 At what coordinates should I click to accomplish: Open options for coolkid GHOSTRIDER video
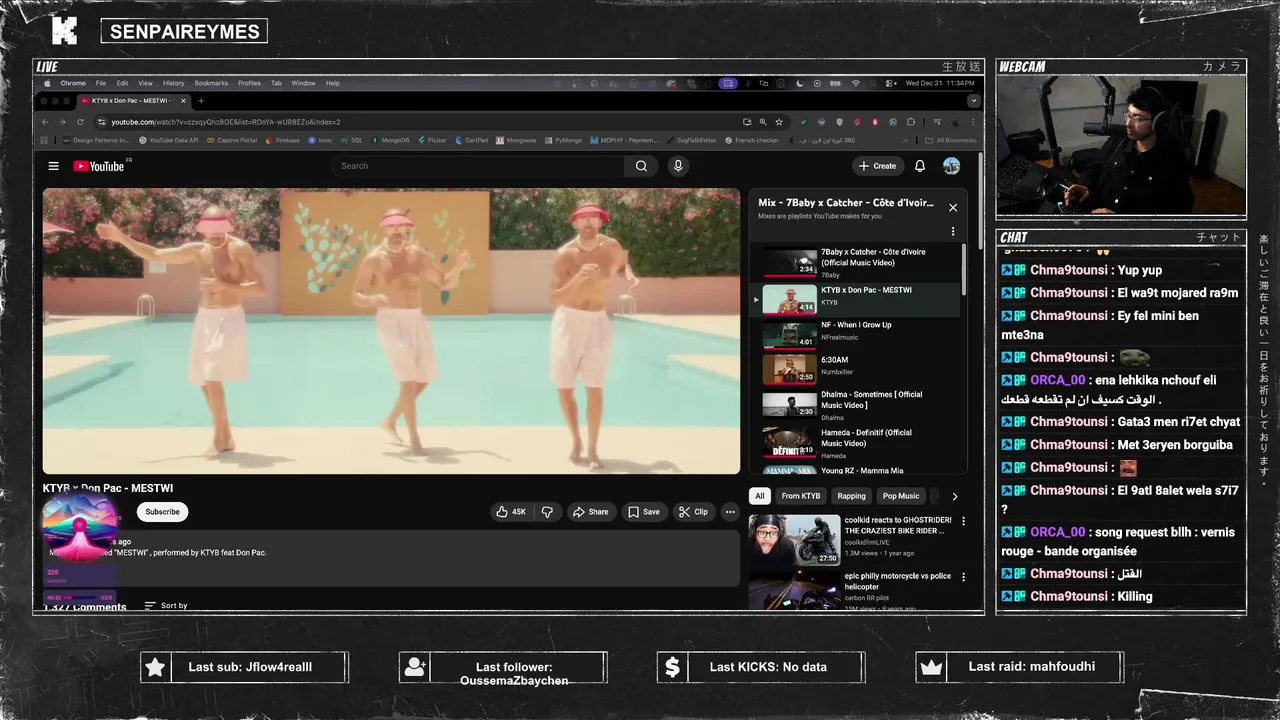tap(963, 521)
